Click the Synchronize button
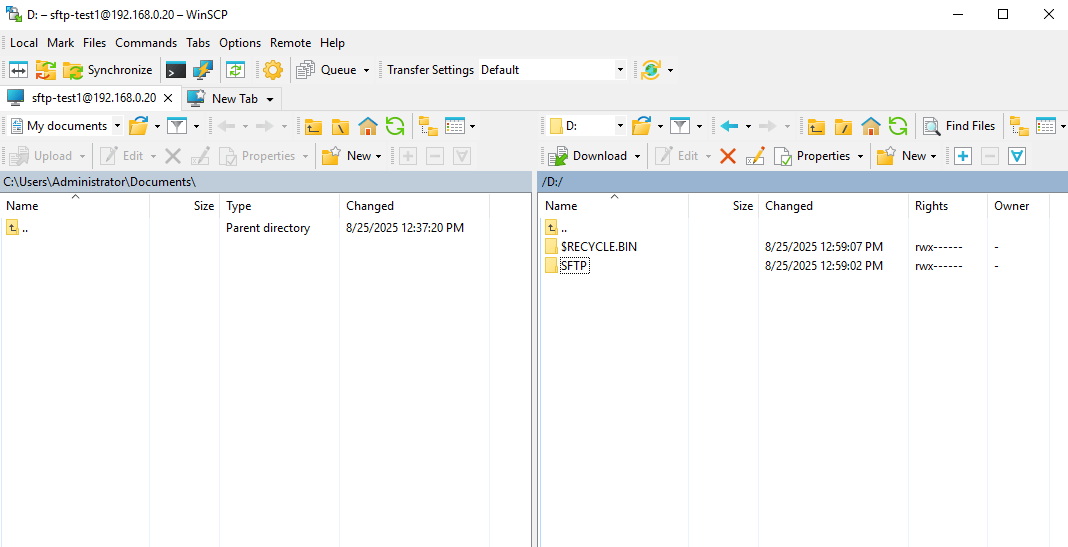The width and height of the screenshot is (1068, 547). click(x=108, y=69)
